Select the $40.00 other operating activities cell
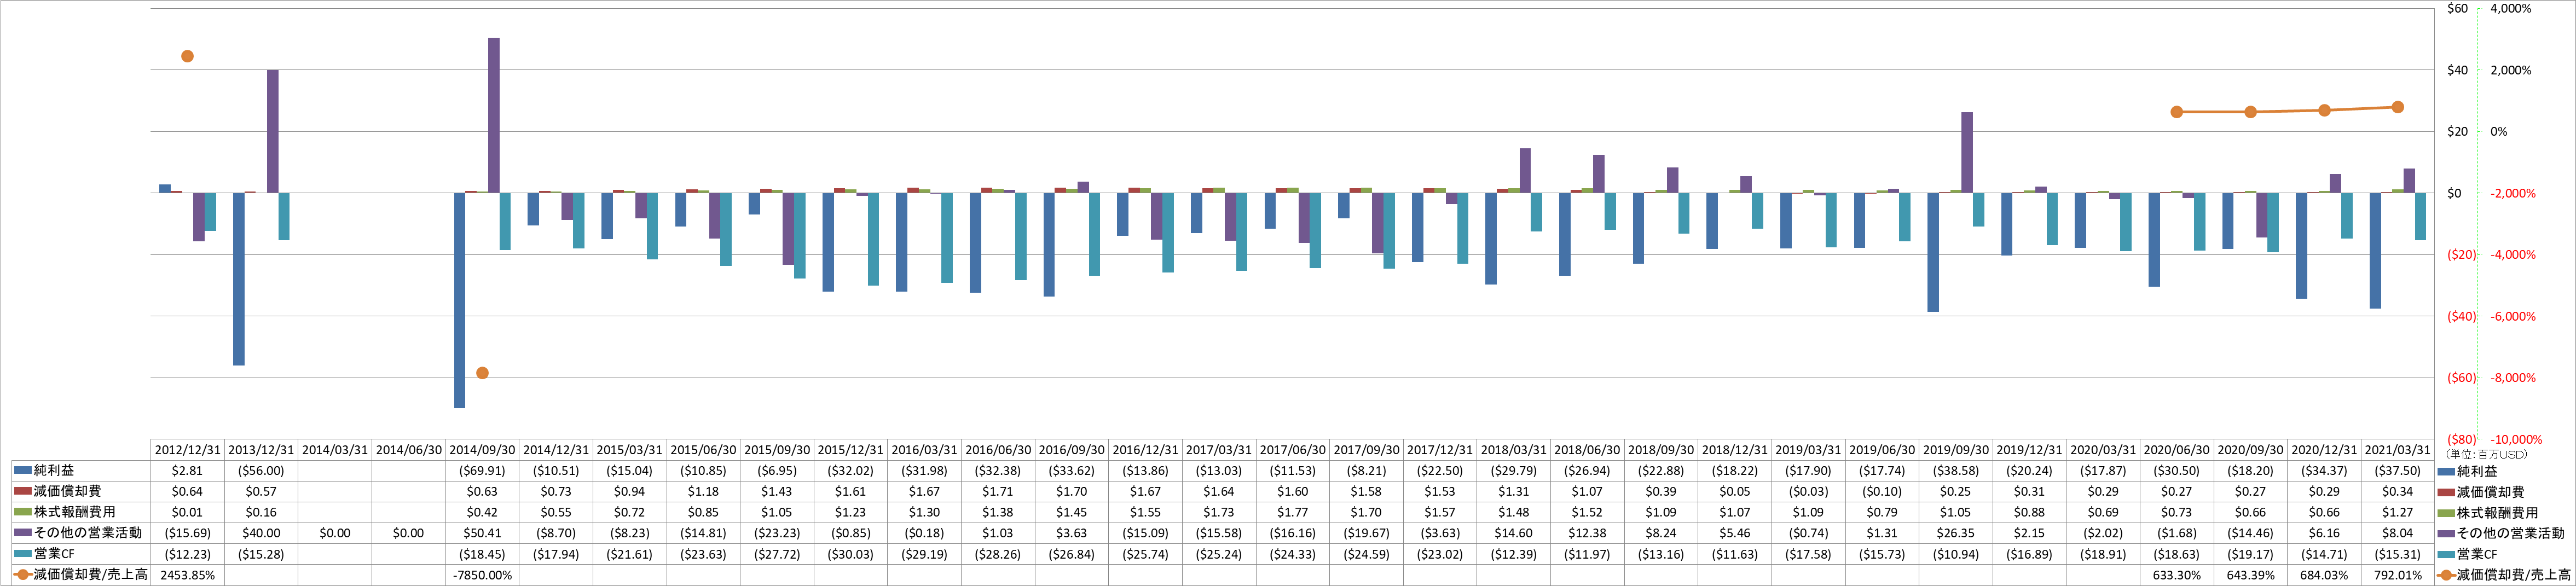The height and width of the screenshot is (586, 2576). click(x=261, y=533)
